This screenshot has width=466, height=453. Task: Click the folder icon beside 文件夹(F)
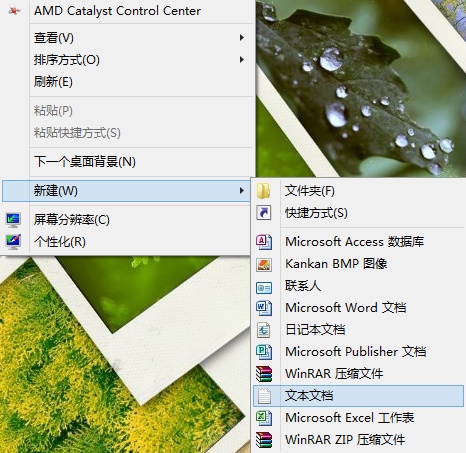pyautogui.click(x=264, y=191)
